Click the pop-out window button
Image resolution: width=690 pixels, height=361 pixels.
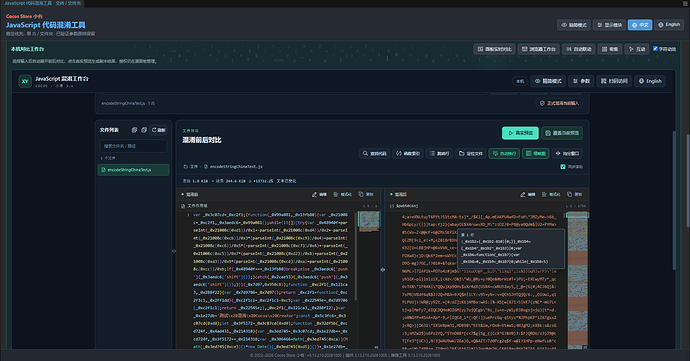coord(567,153)
